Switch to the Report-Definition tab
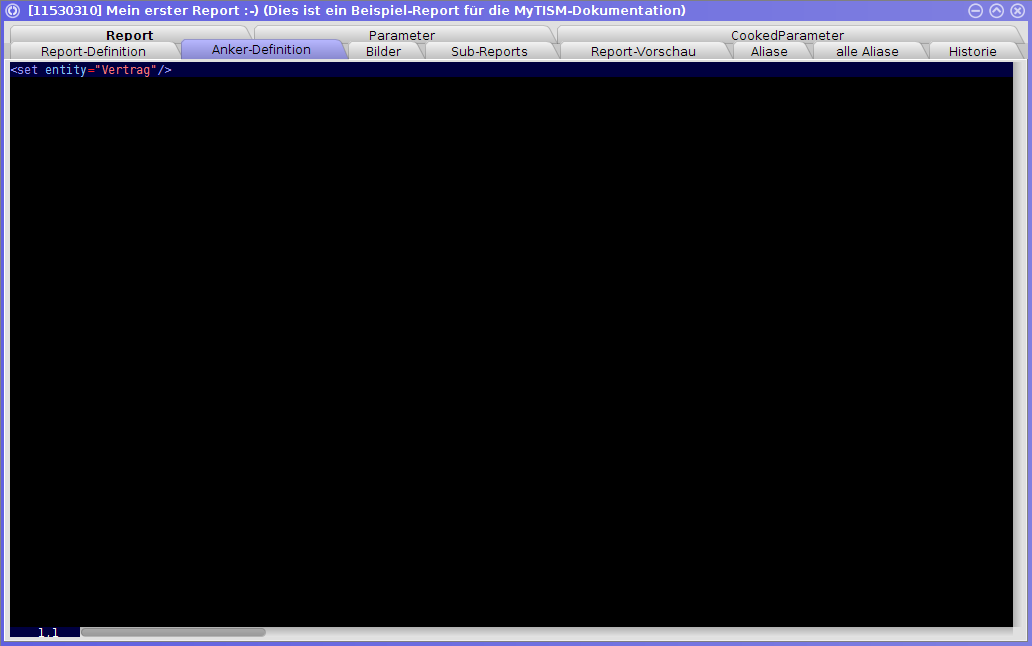The image size is (1032, 646). pos(93,51)
